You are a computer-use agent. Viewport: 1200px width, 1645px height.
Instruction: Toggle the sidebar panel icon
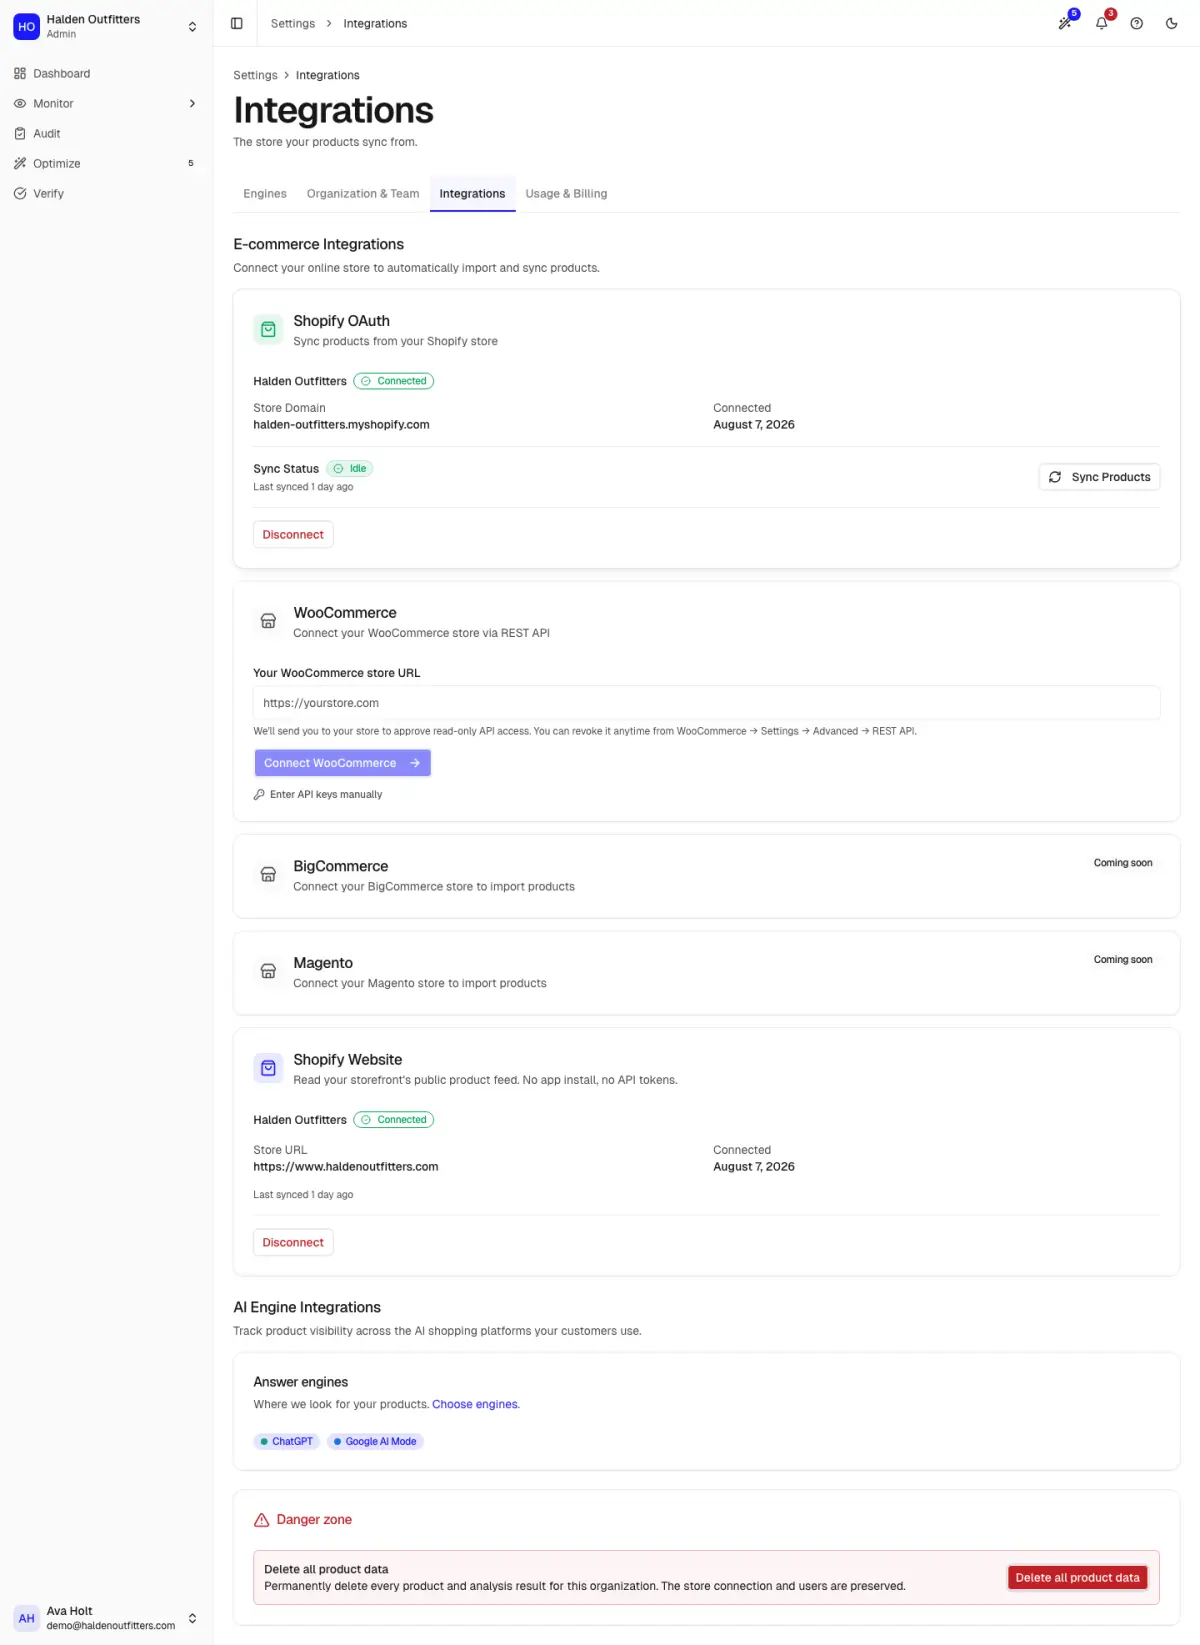237,23
